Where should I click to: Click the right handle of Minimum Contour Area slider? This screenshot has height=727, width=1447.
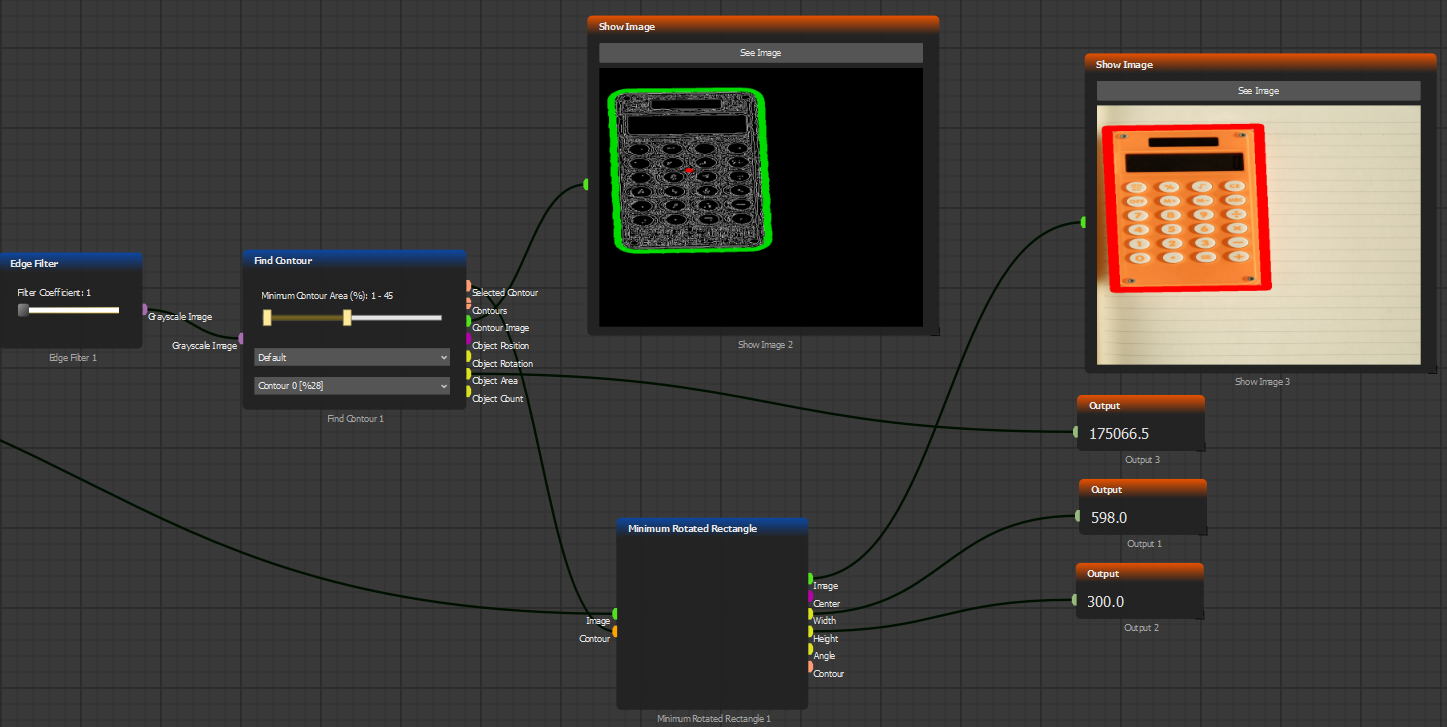point(347,318)
